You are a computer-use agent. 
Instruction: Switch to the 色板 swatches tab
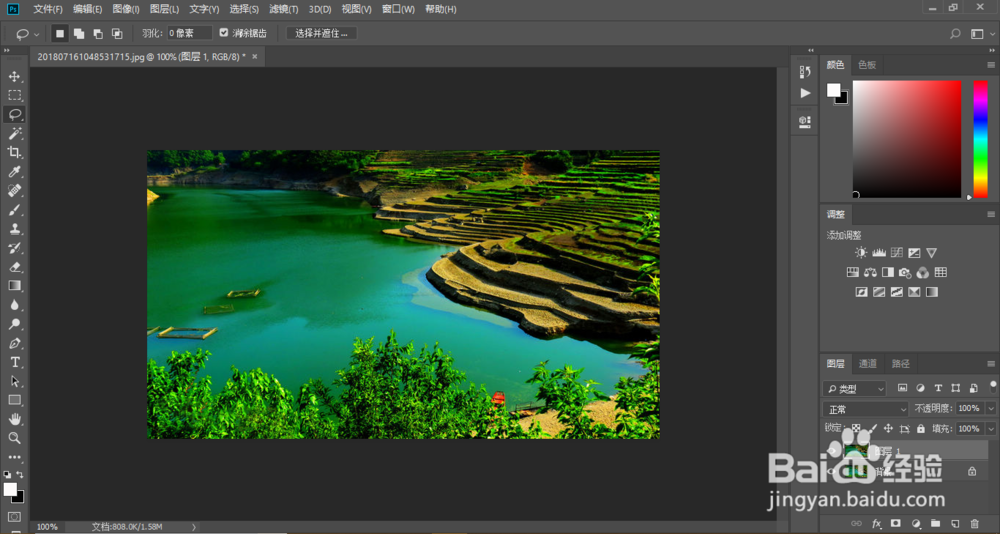[x=867, y=65]
